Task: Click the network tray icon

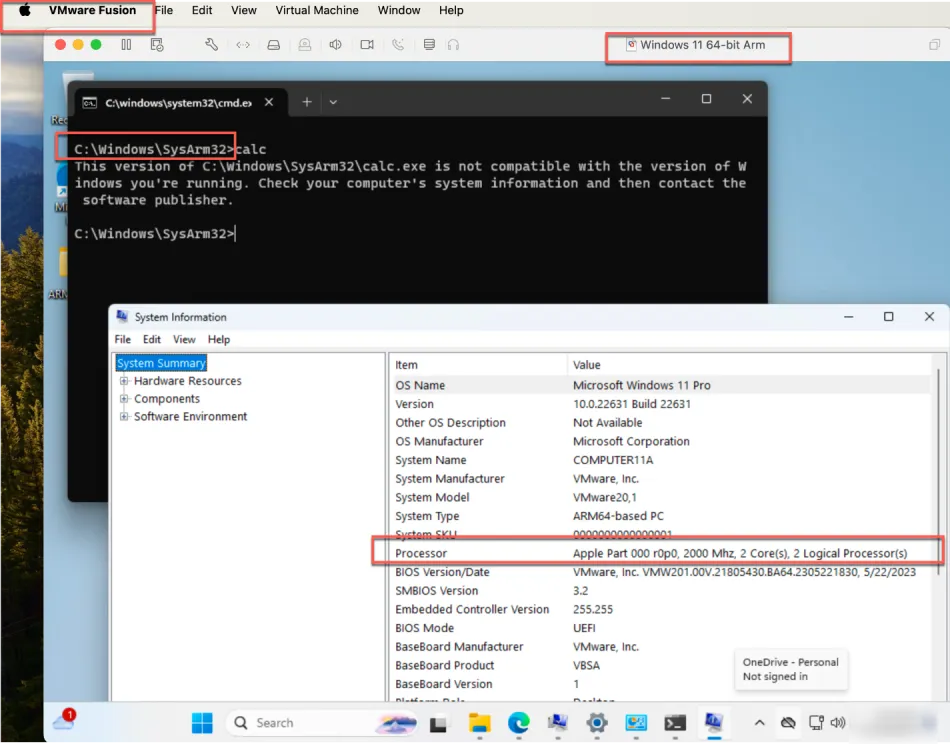Action: pyautogui.click(x=816, y=723)
